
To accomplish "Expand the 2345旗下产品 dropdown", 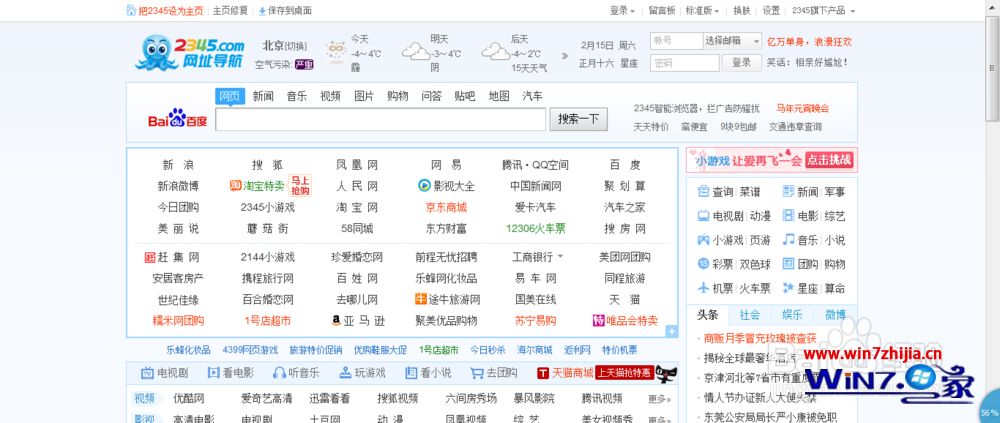I will [x=824, y=11].
